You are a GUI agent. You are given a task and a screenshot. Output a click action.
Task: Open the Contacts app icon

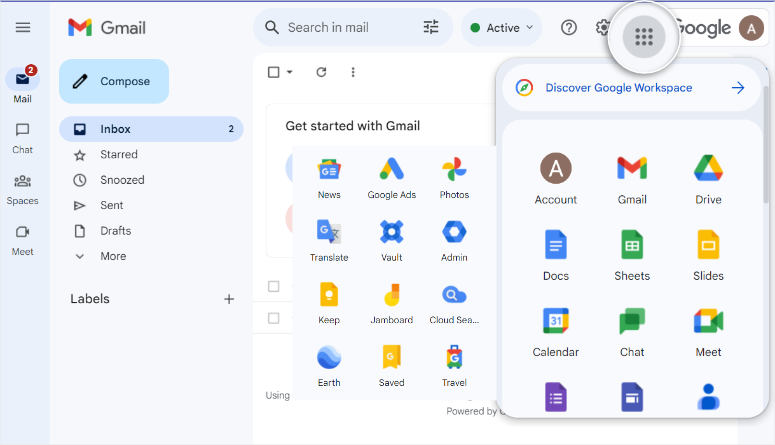708,397
